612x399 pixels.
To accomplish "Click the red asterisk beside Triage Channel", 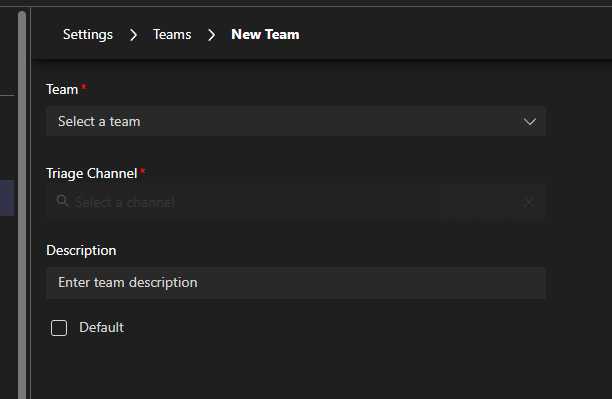I will 143,171.
